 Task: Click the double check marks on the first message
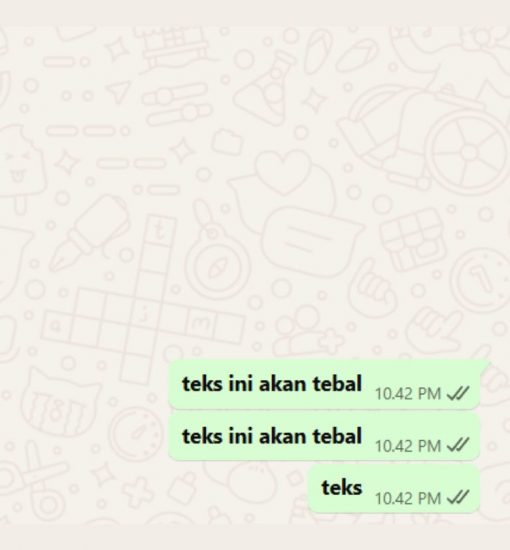pos(457,393)
